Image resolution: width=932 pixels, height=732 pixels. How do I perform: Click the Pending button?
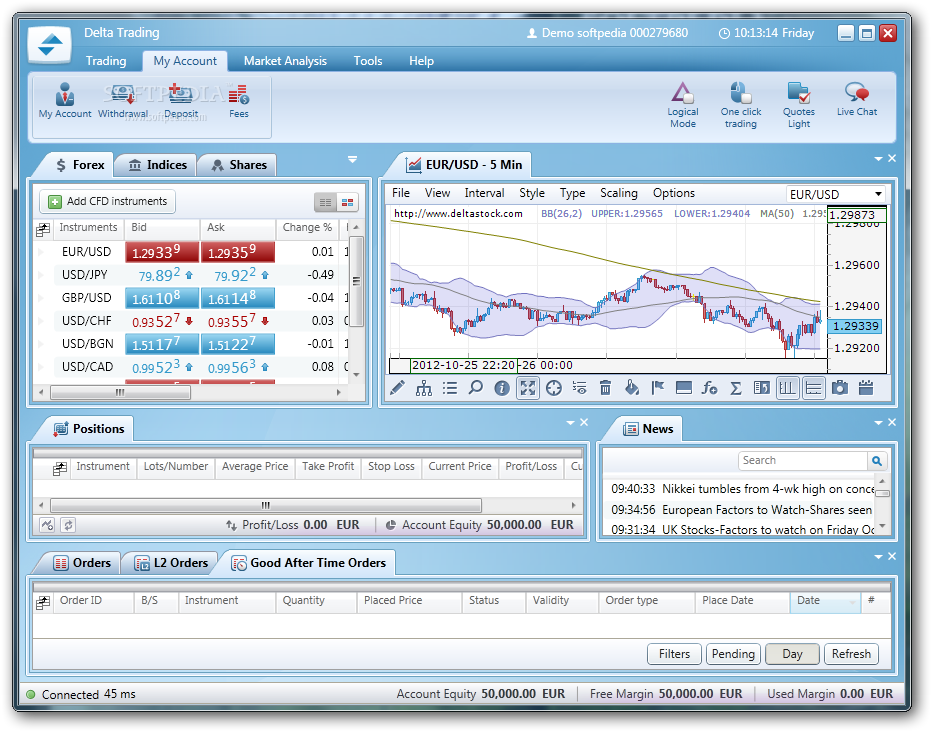pyautogui.click(x=733, y=654)
